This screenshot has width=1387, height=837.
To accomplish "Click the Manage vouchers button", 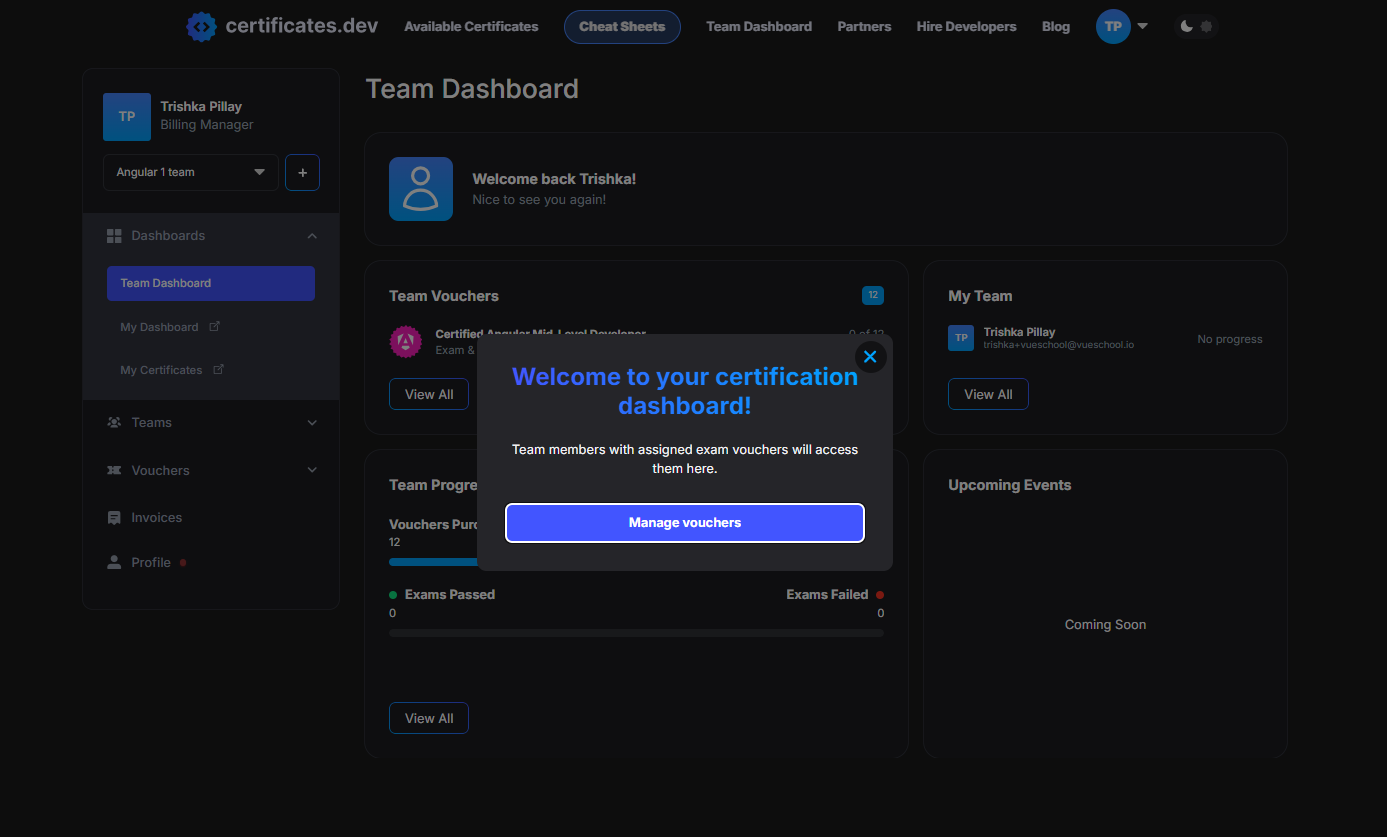I will (x=685, y=523).
